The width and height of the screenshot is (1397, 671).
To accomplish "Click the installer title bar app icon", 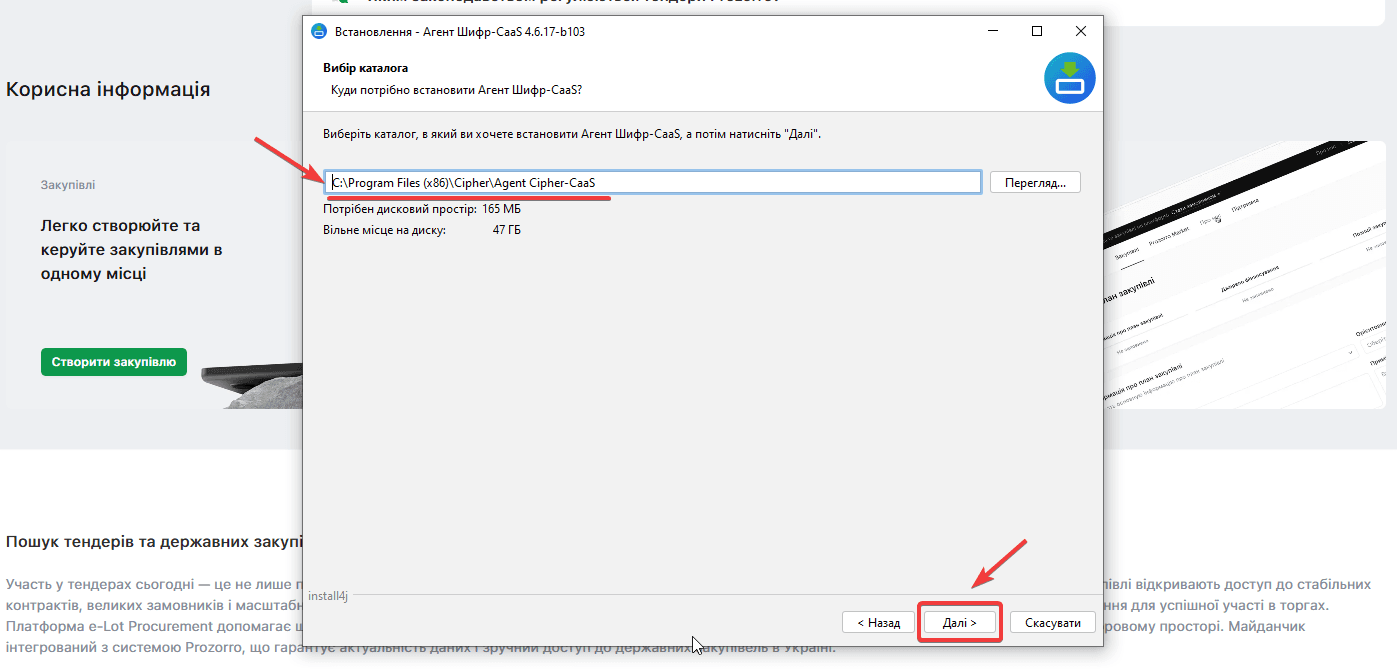I will click(319, 31).
